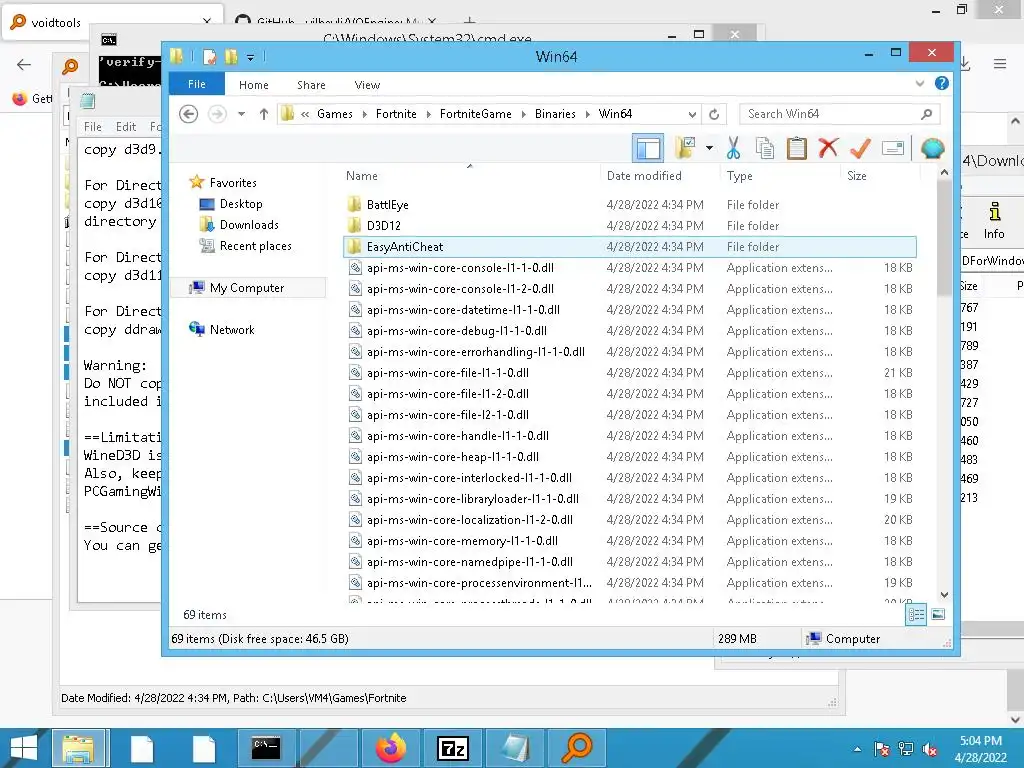The height and width of the screenshot is (768, 1024).
Task: Click the breadcrumb arrow after Binaries
Action: coord(588,114)
